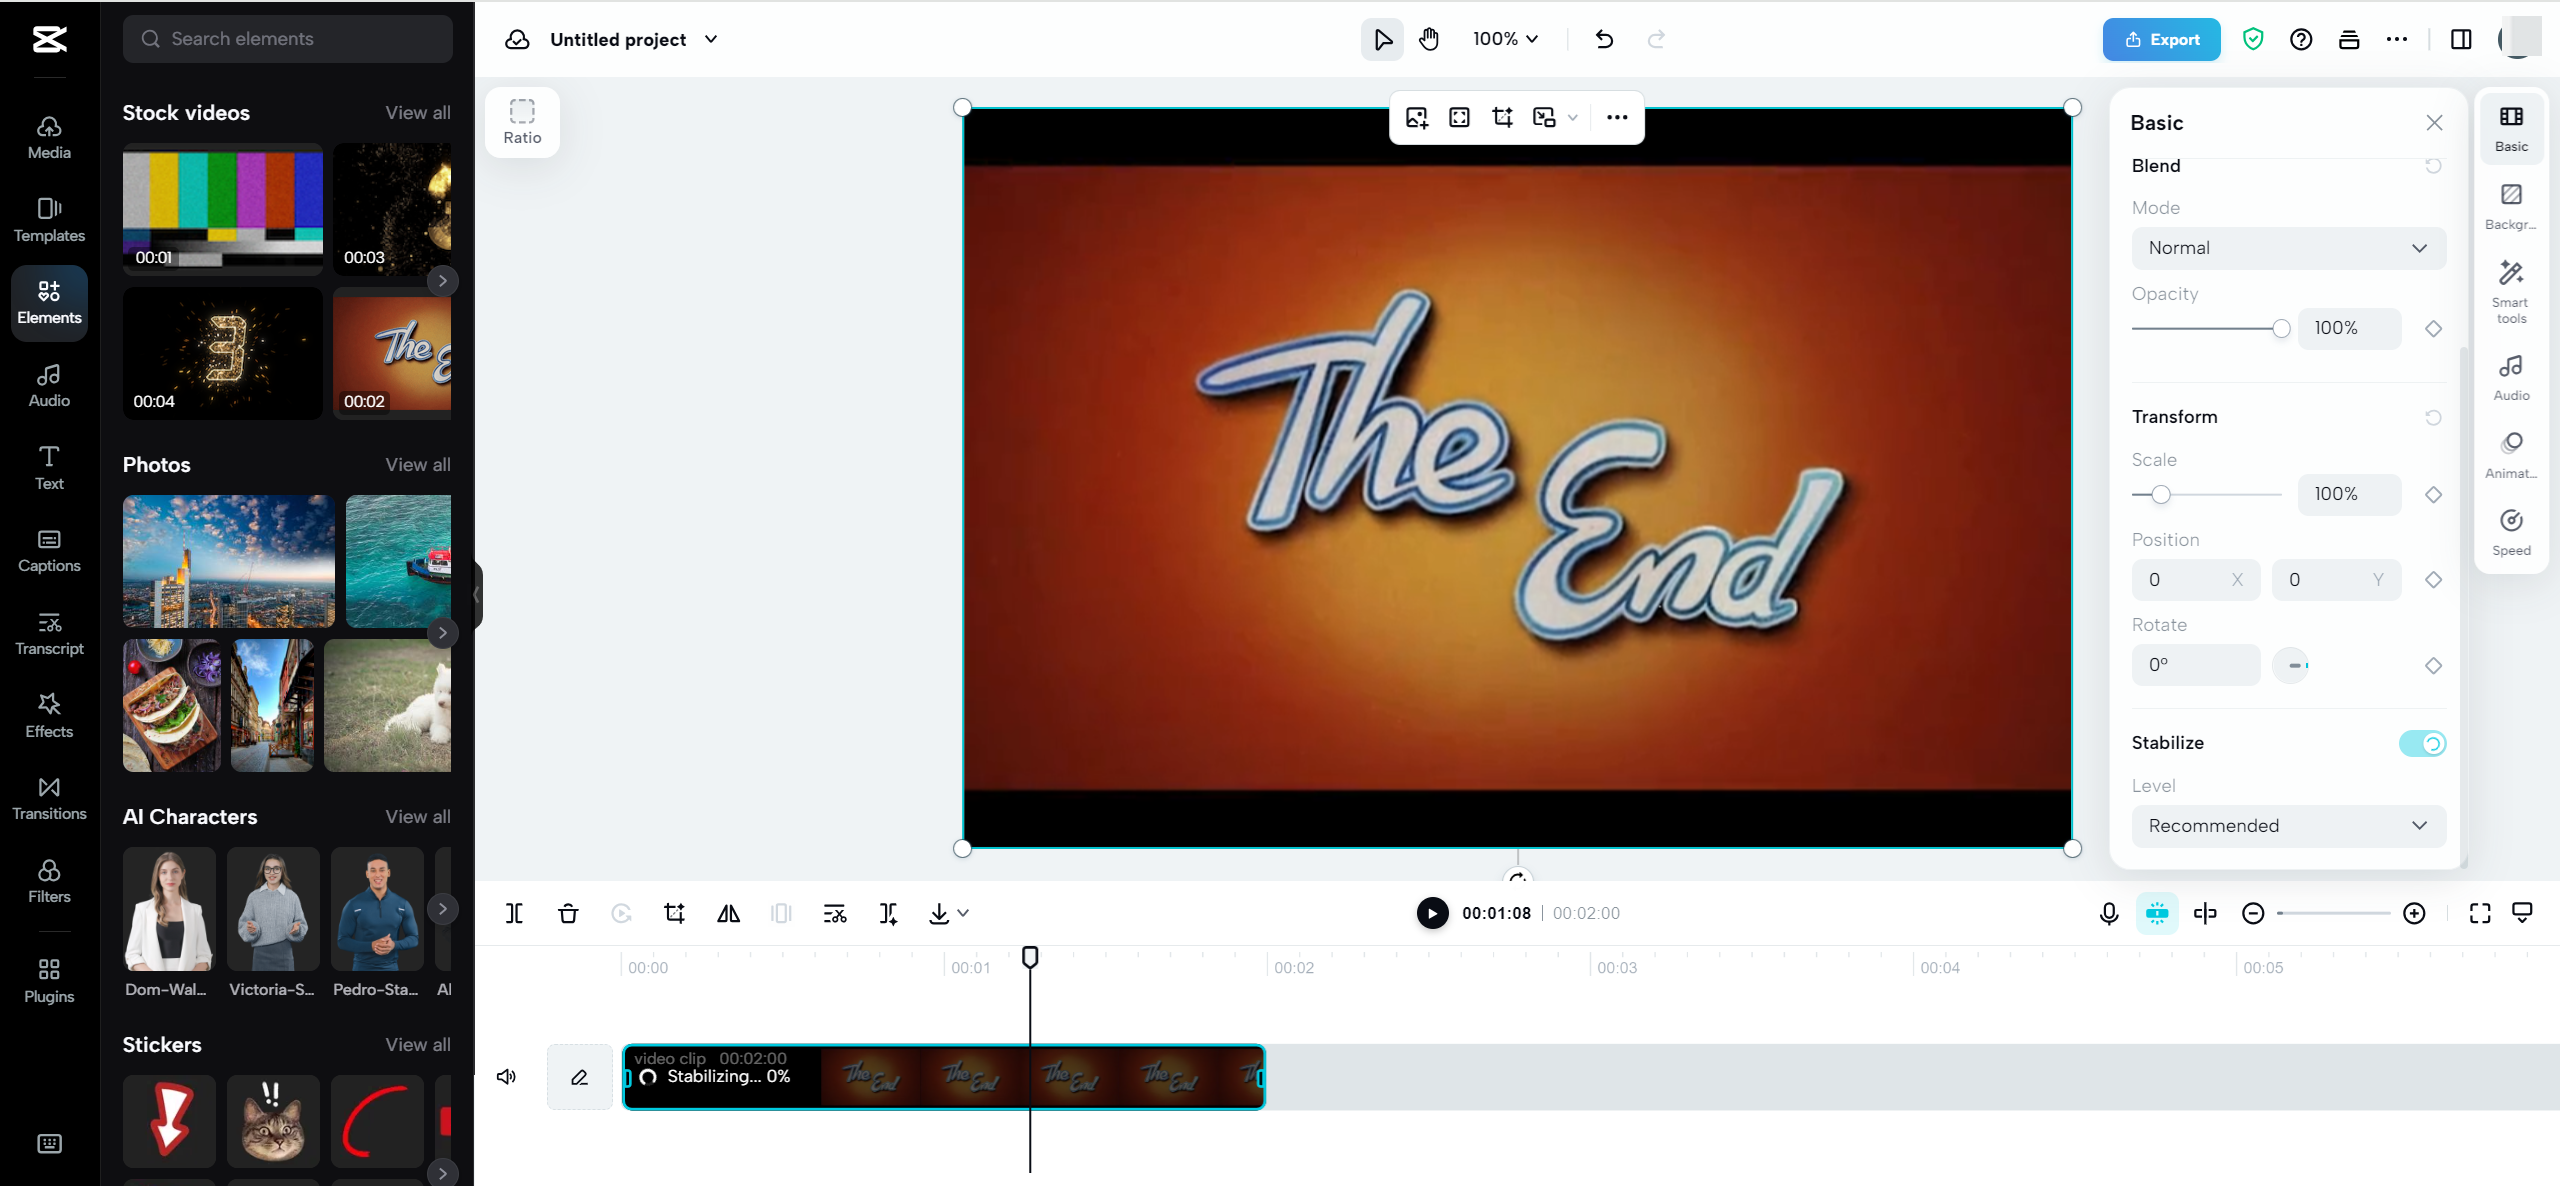This screenshot has width=2560, height=1186.
Task: Click the crop icon in timeline toolbar
Action: (675, 913)
